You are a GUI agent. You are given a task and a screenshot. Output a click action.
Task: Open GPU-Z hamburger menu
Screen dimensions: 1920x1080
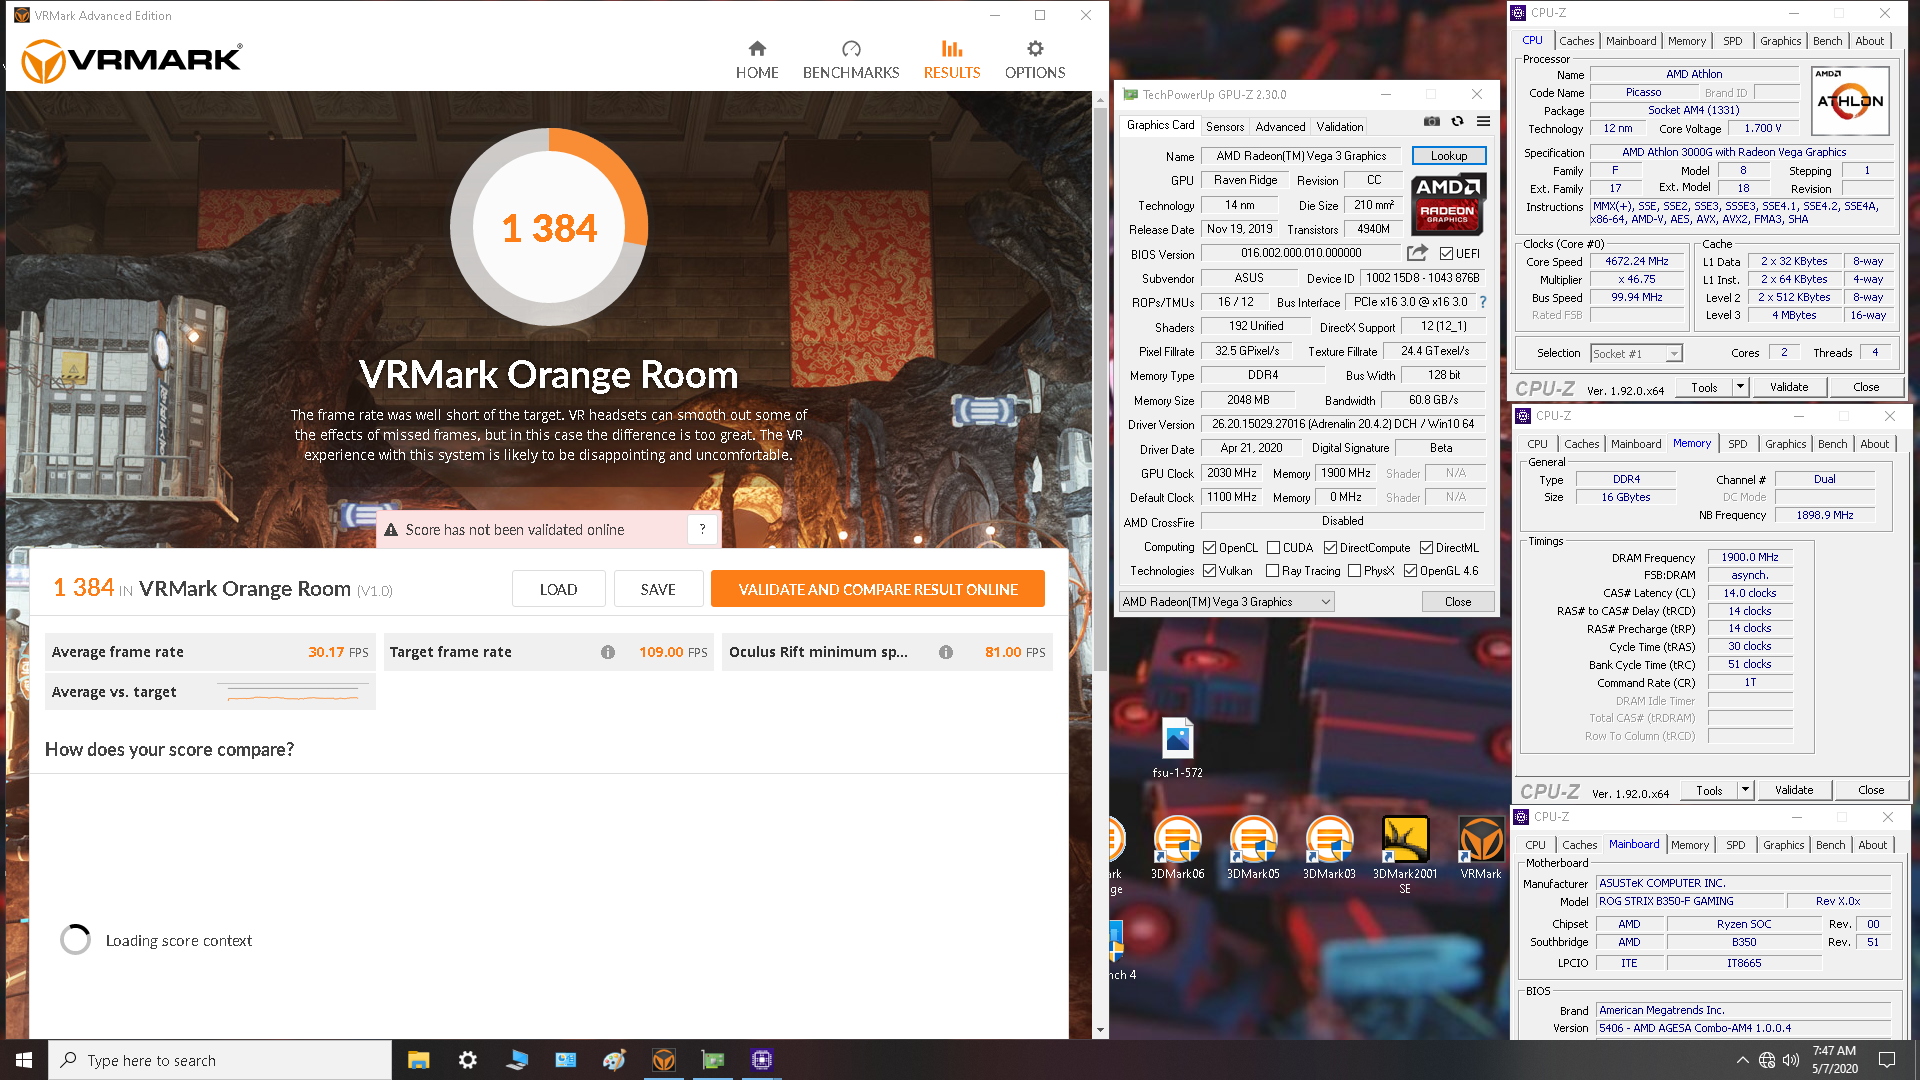coord(1484,121)
